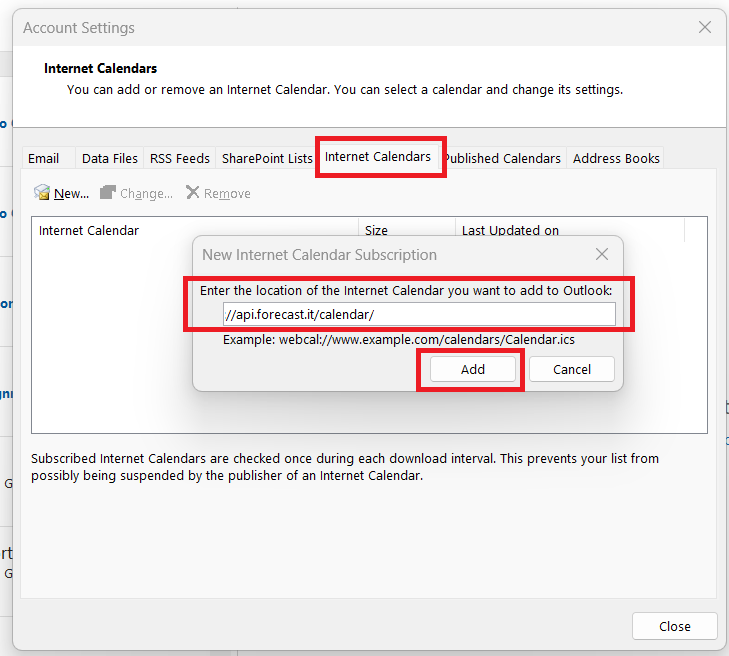The image size is (729, 656).
Task: Select the Internet Calendars tab
Action: (x=378, y=157)
